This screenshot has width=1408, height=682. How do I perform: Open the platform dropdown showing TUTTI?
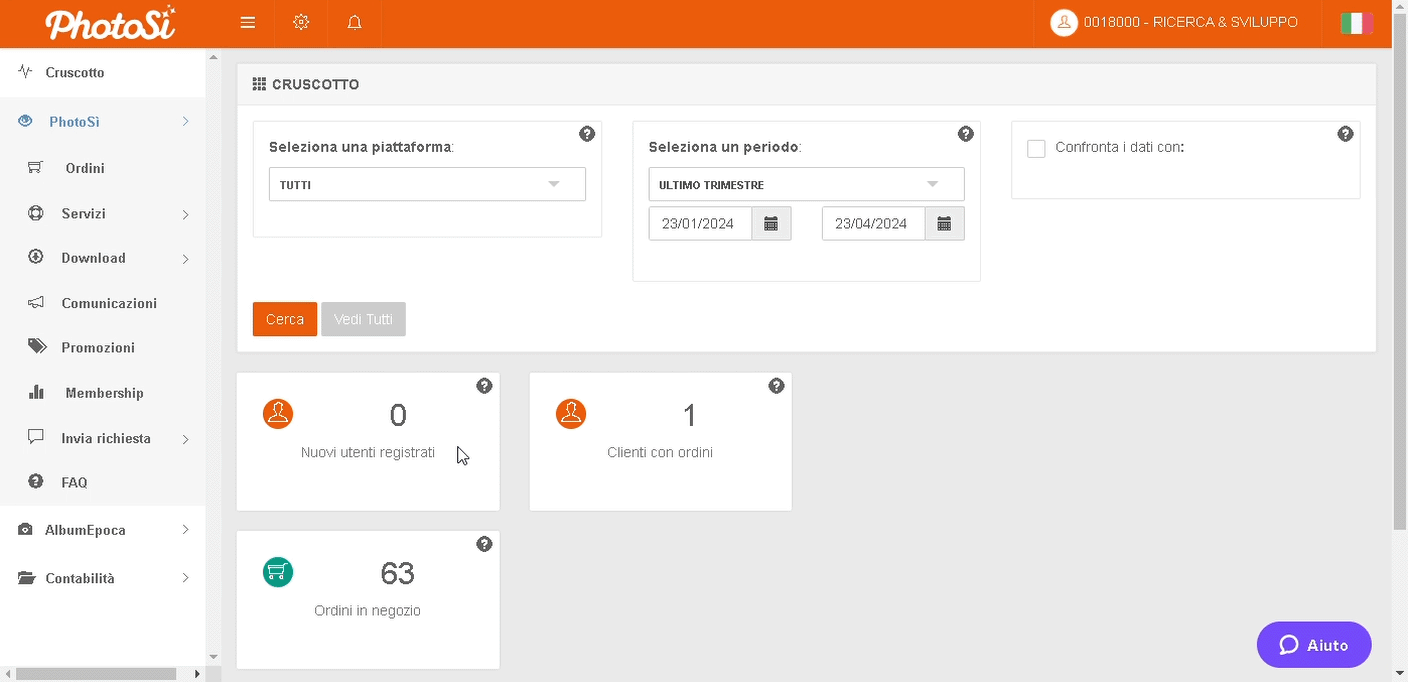[x=427, y=185]
